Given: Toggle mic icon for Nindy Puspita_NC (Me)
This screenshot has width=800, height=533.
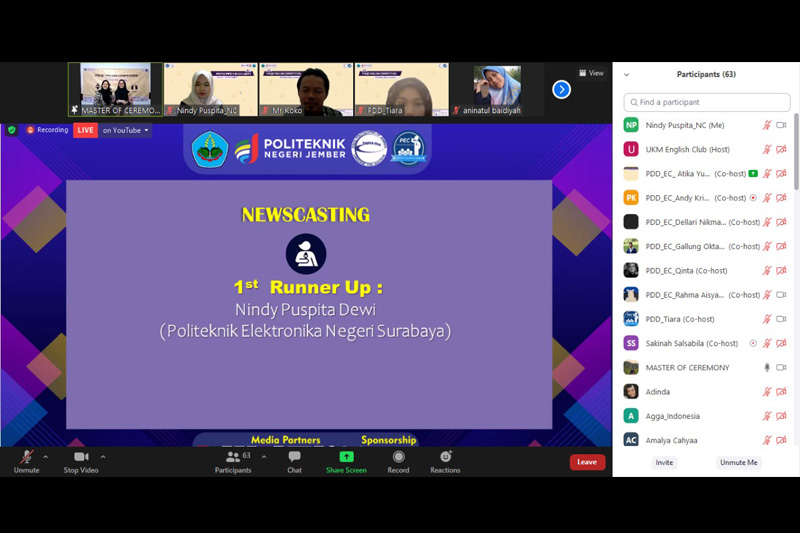Looking at the screenshot, I should pos(767,125).
